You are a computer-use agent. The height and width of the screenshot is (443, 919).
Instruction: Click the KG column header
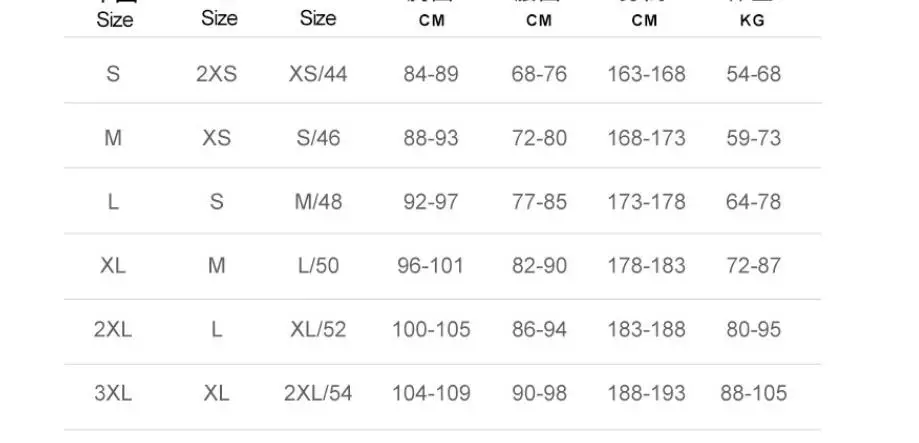pos(753,20)
